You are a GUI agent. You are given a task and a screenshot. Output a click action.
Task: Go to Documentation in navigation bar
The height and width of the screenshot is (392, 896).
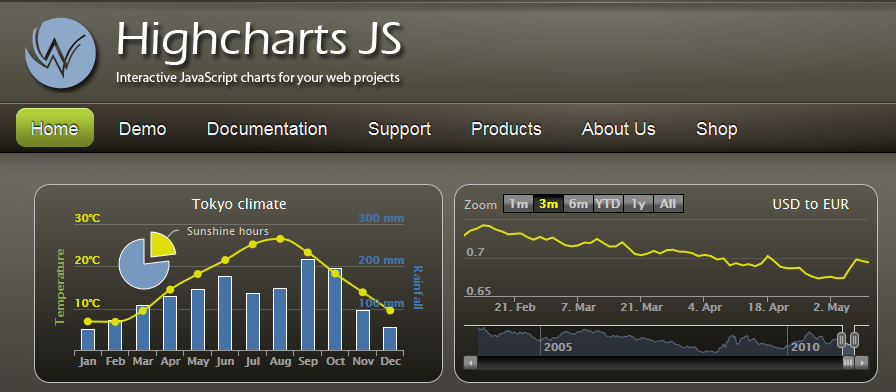tap(267, 129)
